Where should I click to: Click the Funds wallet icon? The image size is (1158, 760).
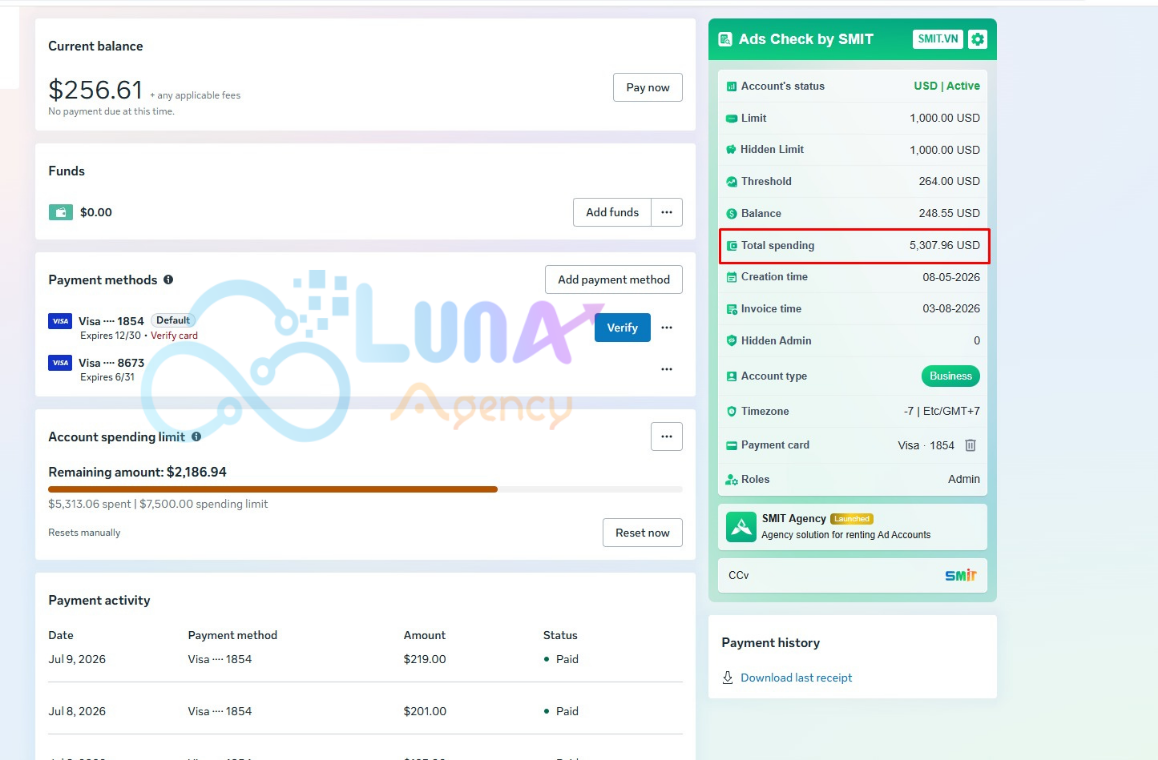[61, 213]
